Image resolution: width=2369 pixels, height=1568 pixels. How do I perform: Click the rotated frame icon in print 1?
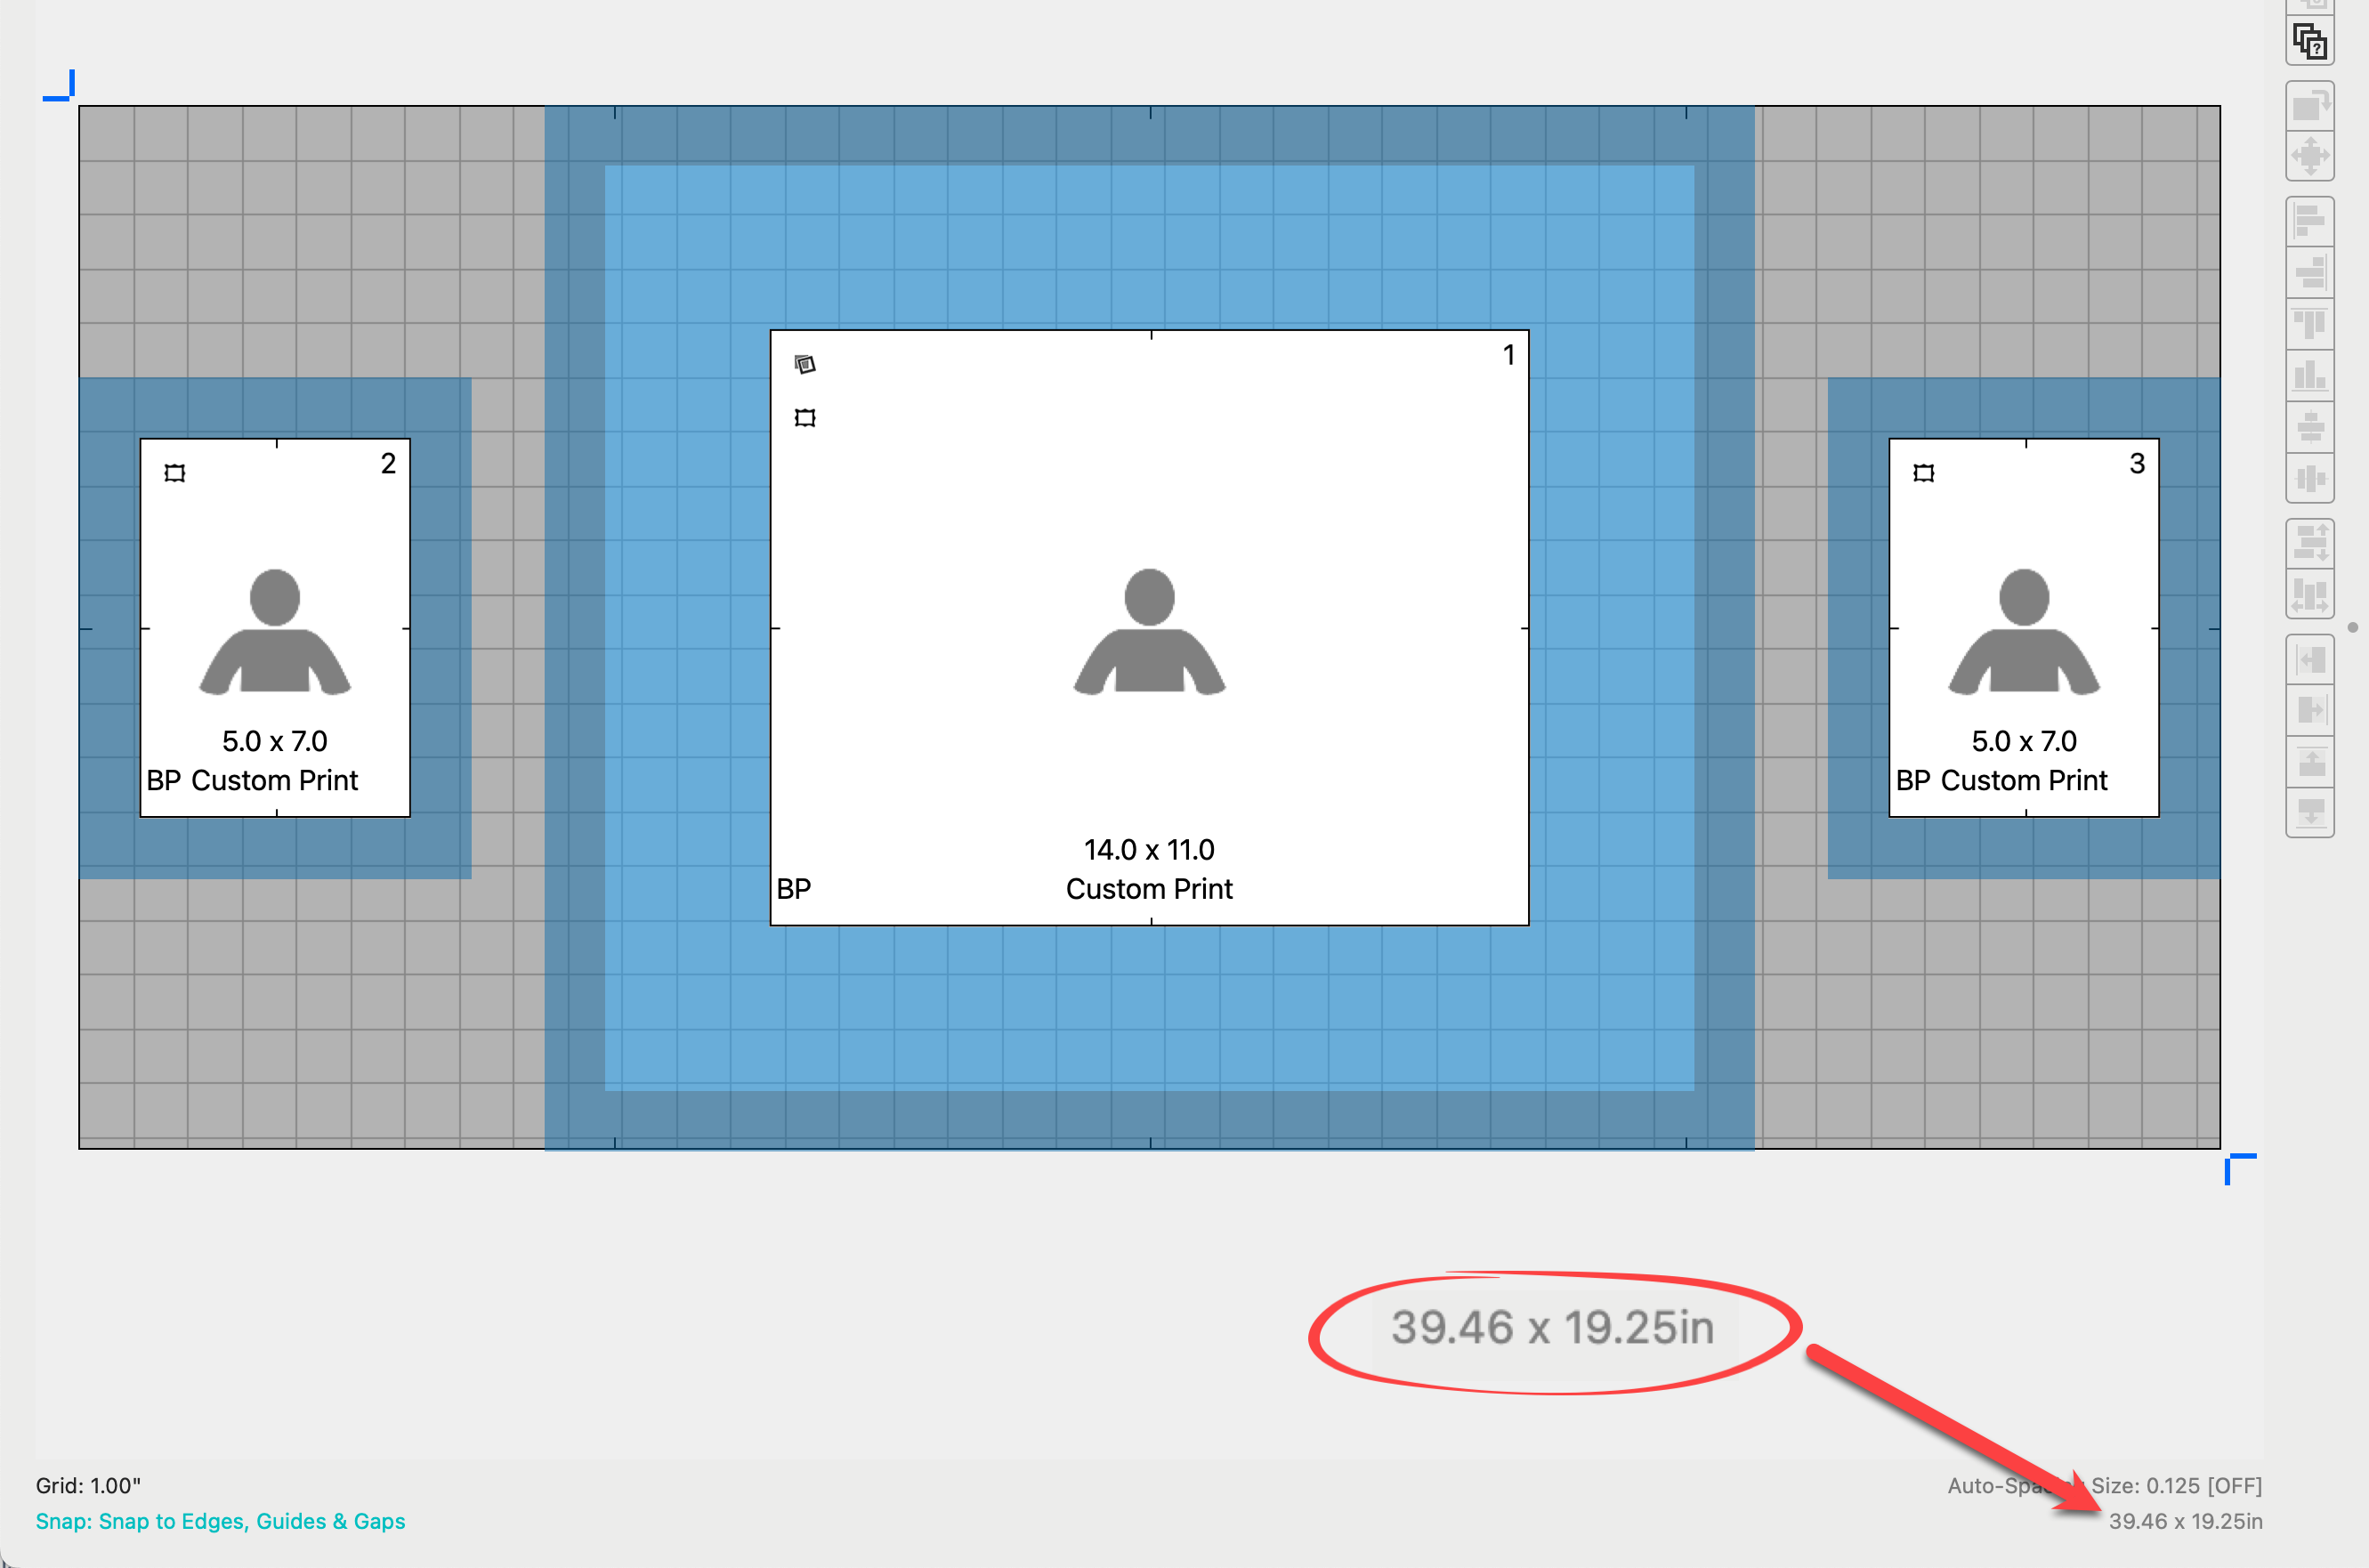[805, 364]
